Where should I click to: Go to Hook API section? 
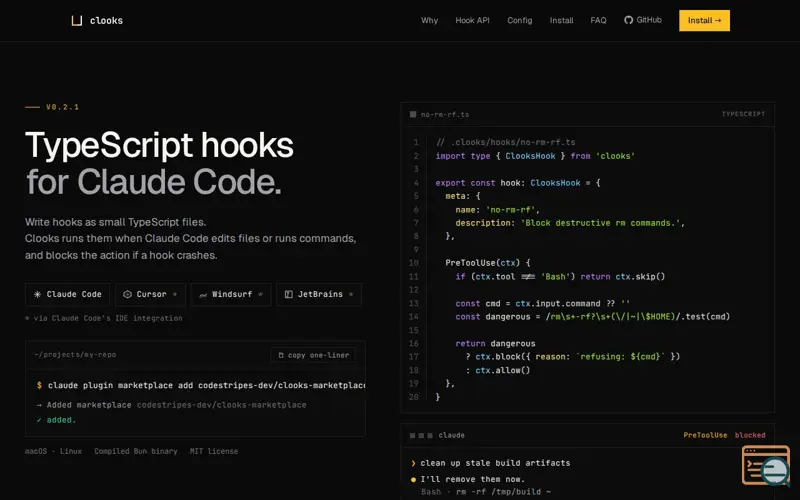472,20
